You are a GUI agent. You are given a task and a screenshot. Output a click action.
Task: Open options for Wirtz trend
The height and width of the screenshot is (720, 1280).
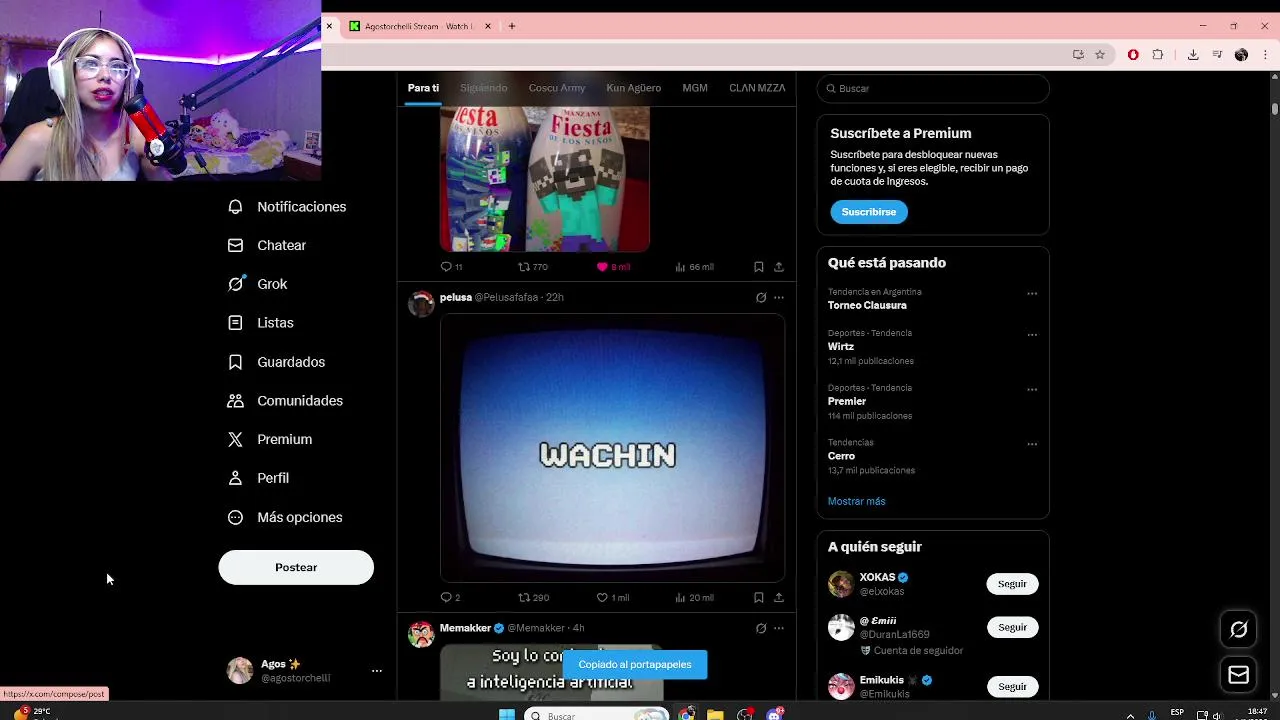[x=1032, y=335]
